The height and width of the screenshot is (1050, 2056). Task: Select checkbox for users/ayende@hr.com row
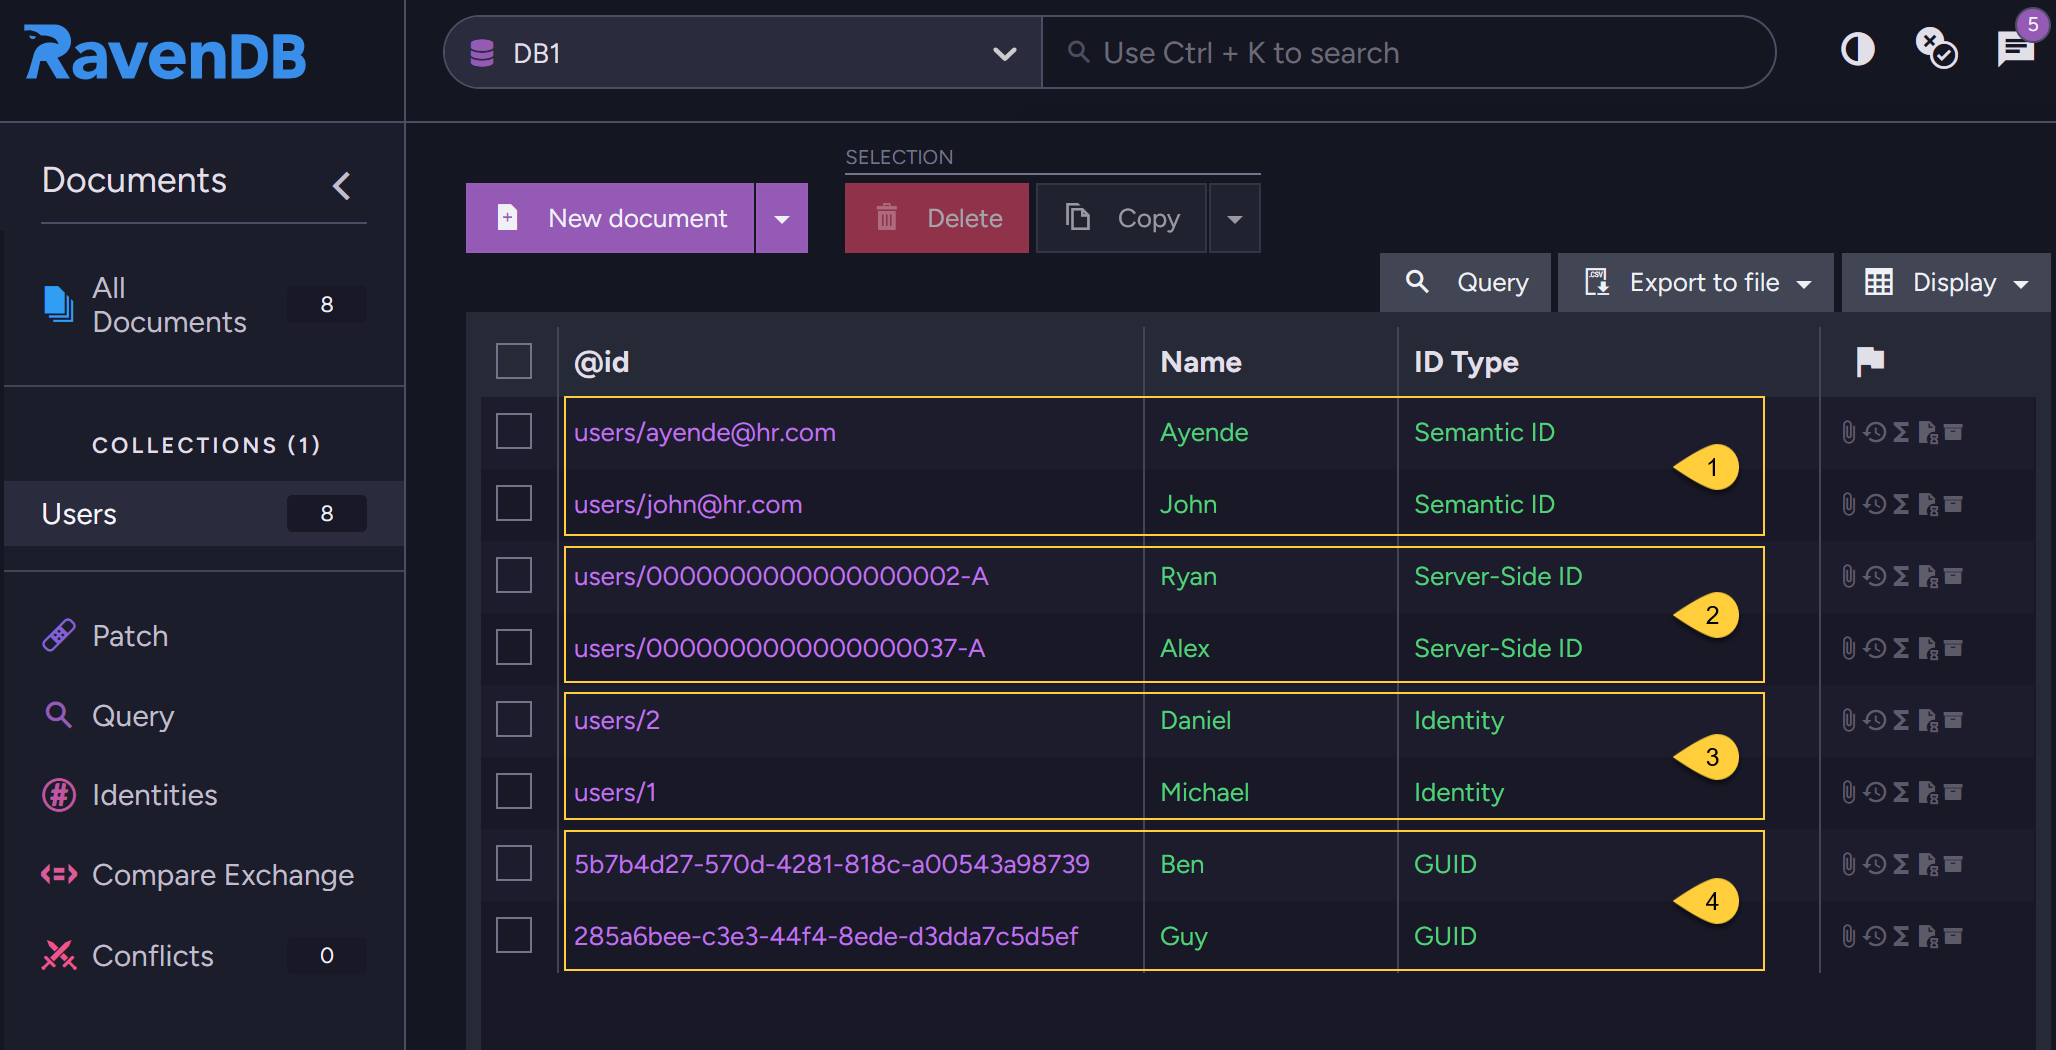click(514, 431)
